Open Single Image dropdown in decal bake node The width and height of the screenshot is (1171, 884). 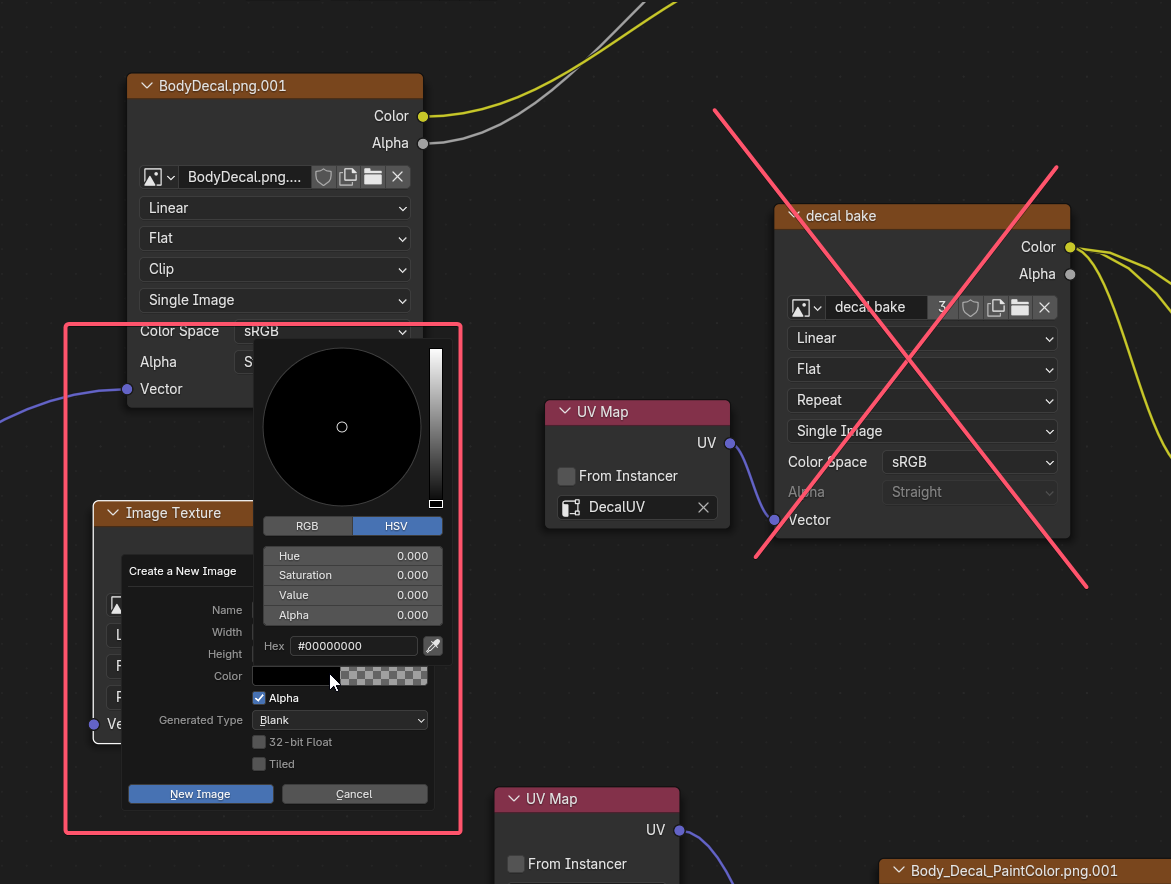point(922,432)
